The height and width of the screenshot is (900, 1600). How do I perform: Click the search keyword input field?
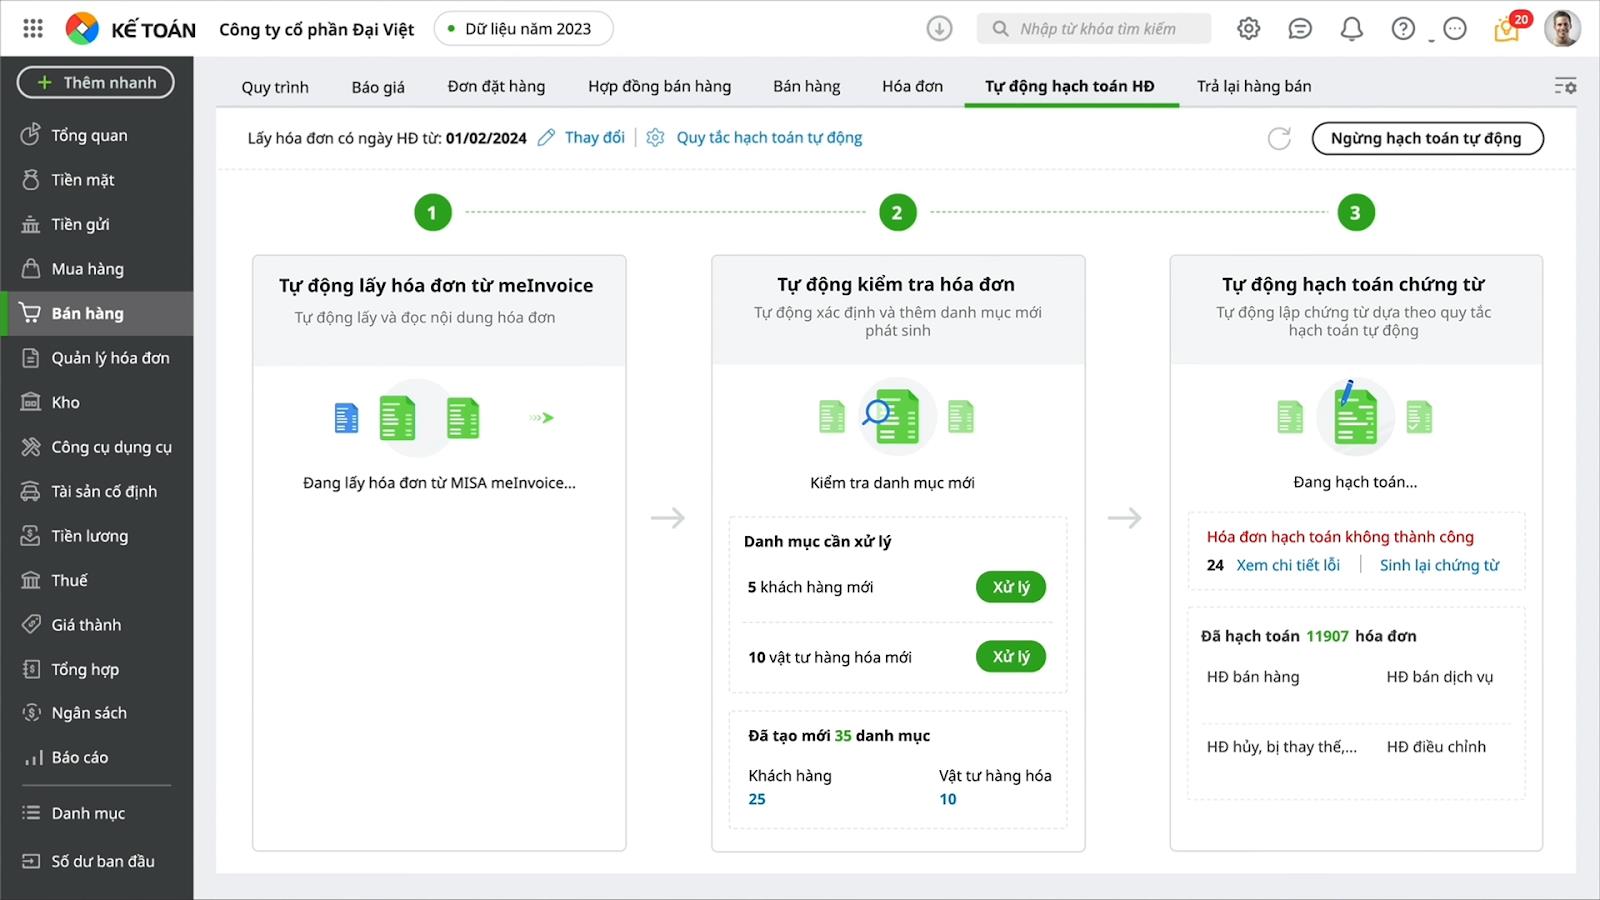pyautogui.click(x=1096, y=29)
